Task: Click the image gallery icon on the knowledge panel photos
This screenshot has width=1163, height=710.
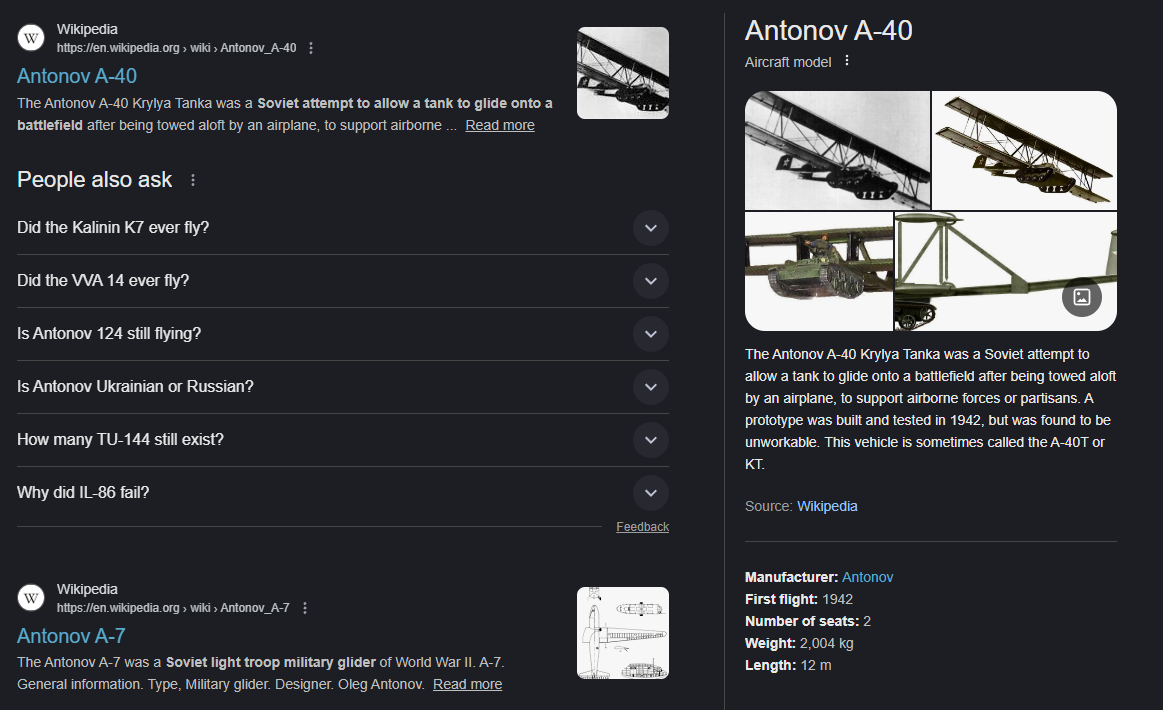Action: coord(1082,297)
